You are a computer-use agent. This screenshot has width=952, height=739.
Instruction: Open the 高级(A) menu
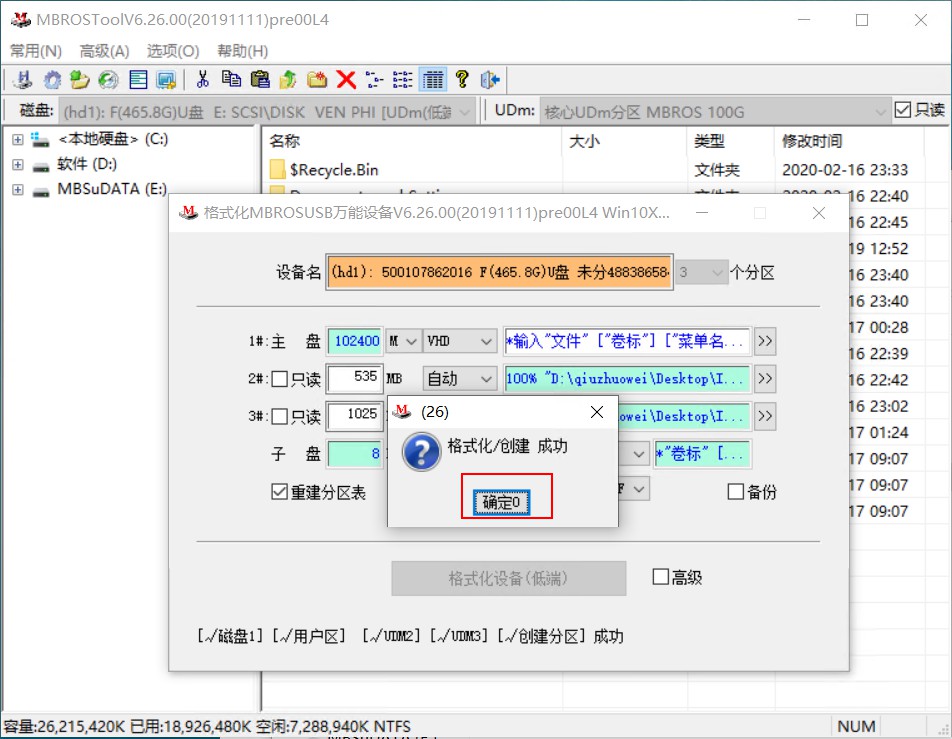click(x=103, y=51)
